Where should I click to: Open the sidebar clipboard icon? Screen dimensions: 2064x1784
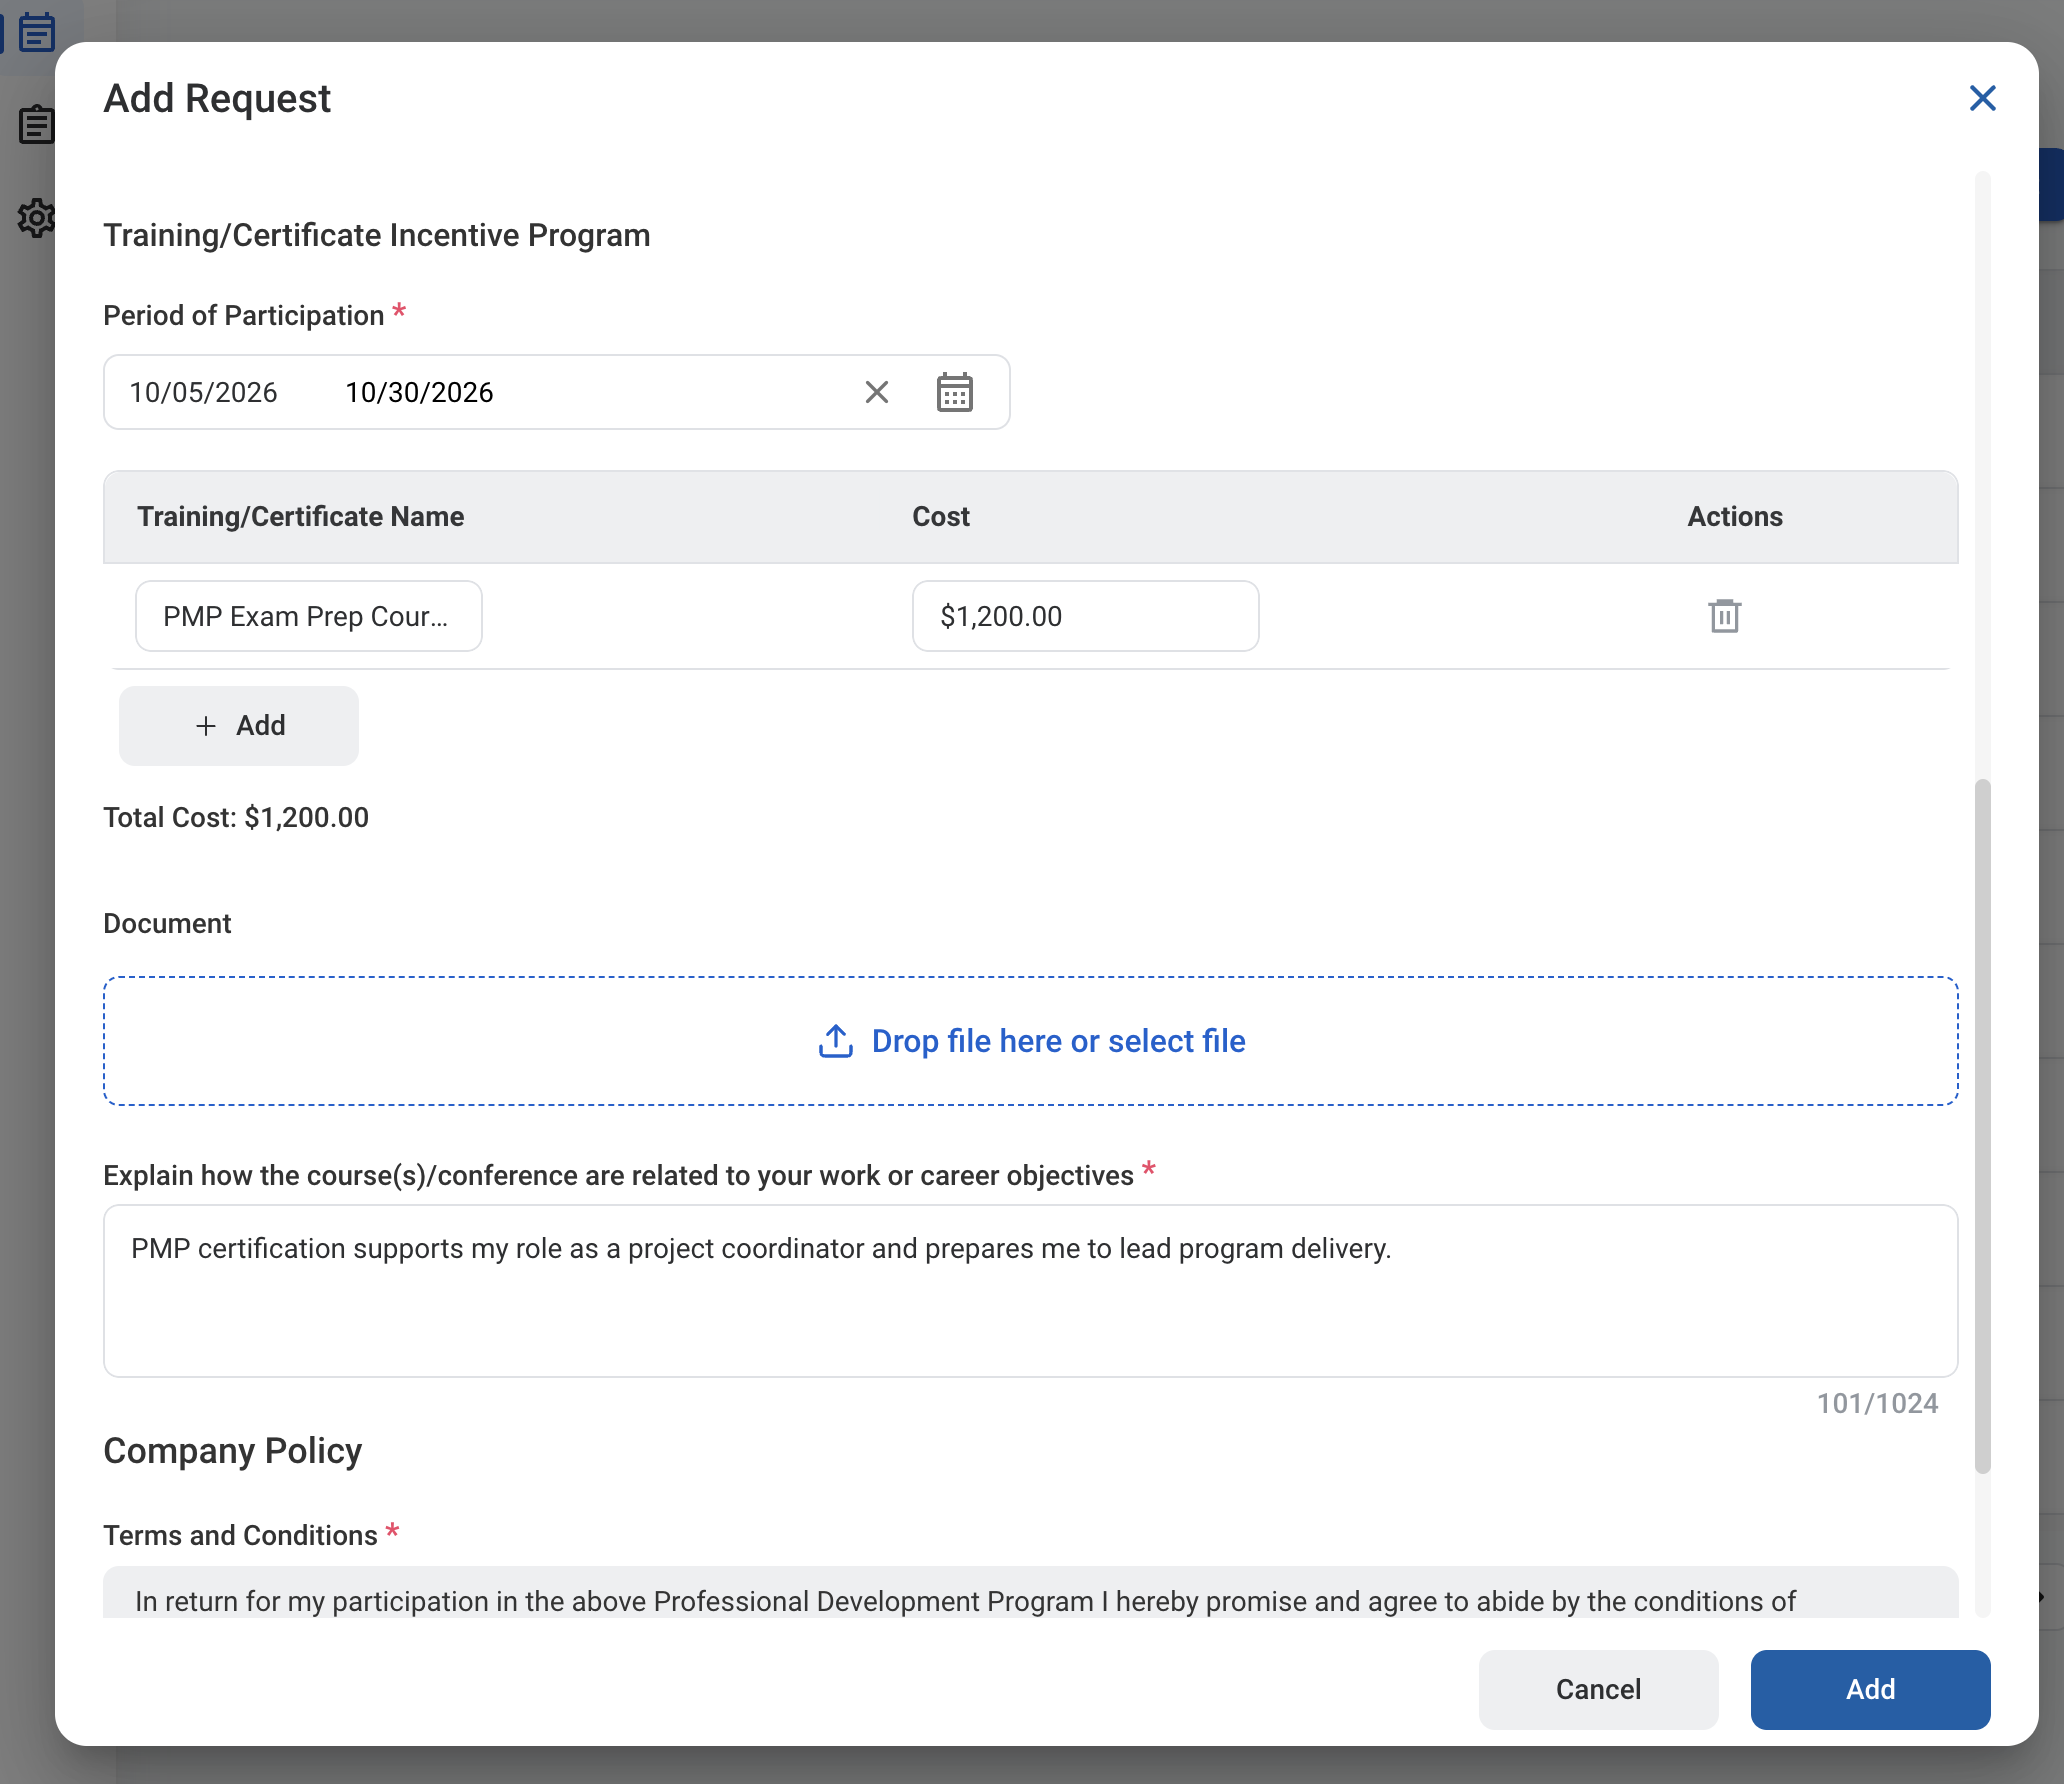(37, 125)
